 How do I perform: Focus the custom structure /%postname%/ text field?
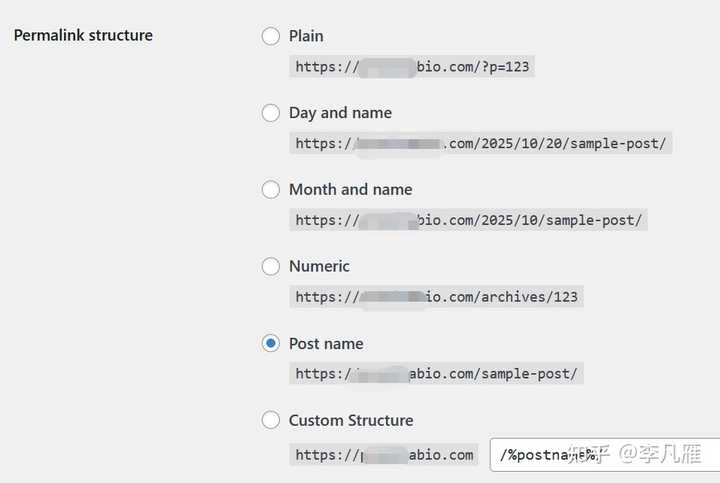[600, 455]
